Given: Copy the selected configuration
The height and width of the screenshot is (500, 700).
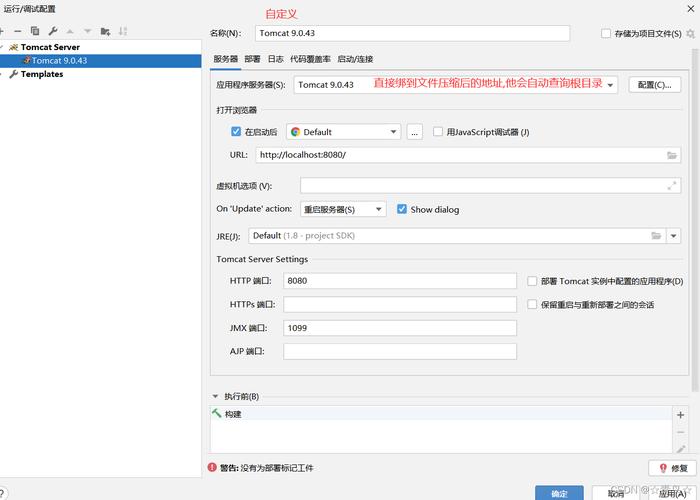Looking at the screenshot, I should pyautogui.click(x=35, y=31).
